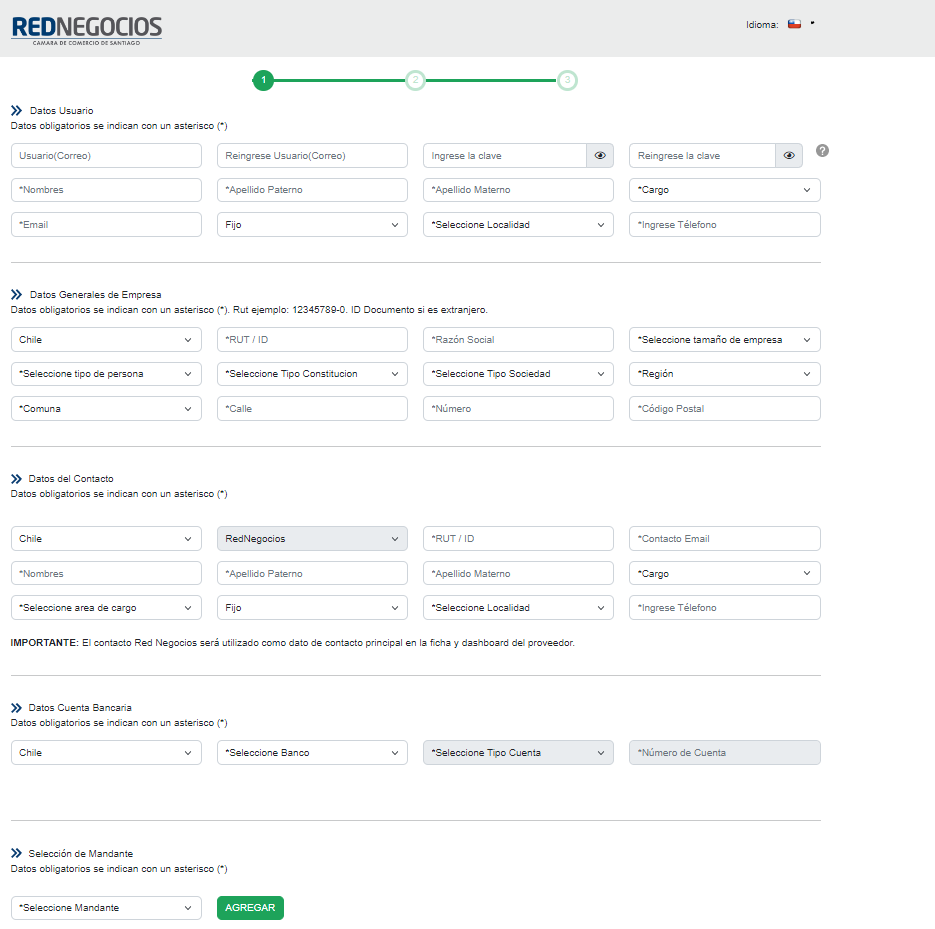Click the Datos Cuenta Bancaria chevron icon
Screen dimensions: 935x929
click(17, 708)
